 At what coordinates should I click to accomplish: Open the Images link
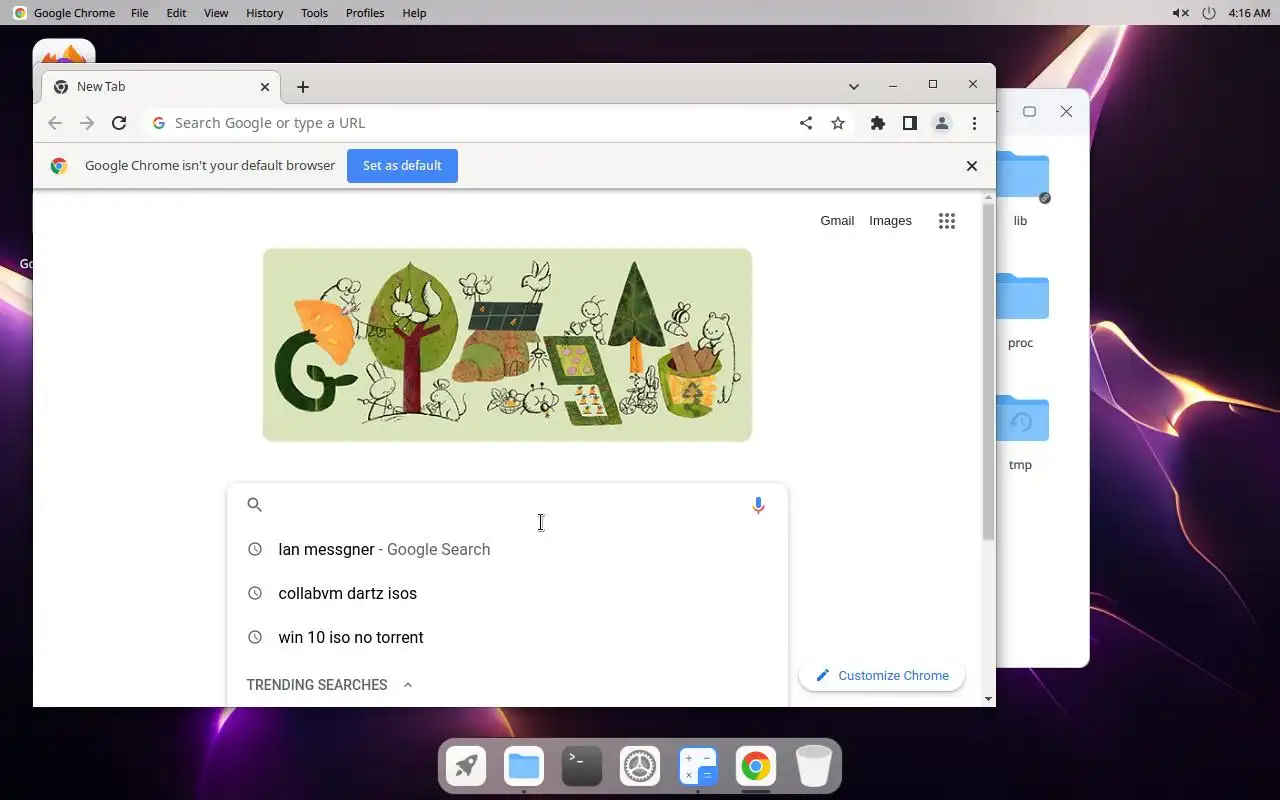coord(890,221)
